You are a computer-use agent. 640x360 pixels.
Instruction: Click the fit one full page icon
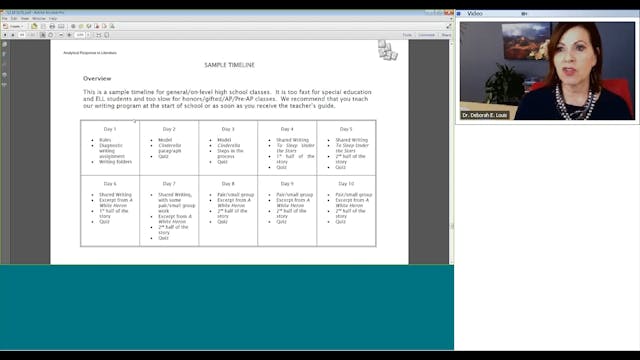coord(107,35)
